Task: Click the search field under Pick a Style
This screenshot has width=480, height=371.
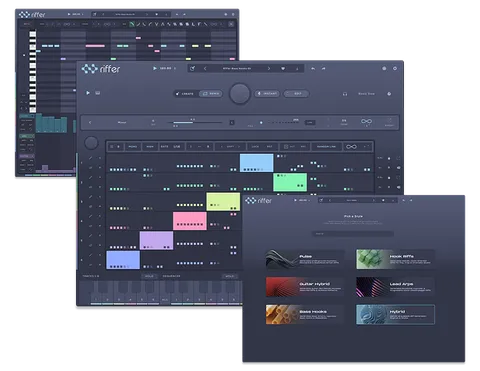Action: [353, 234]
